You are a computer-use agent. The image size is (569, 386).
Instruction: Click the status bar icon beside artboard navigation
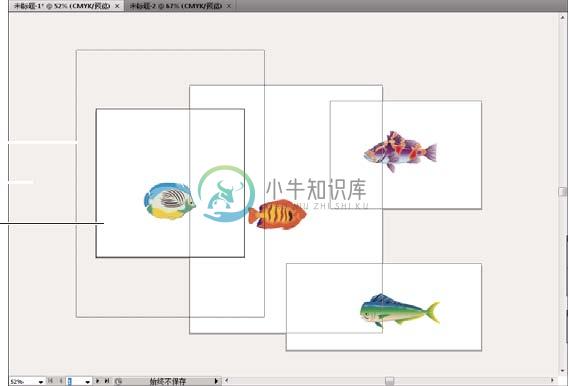pos(118,381)
